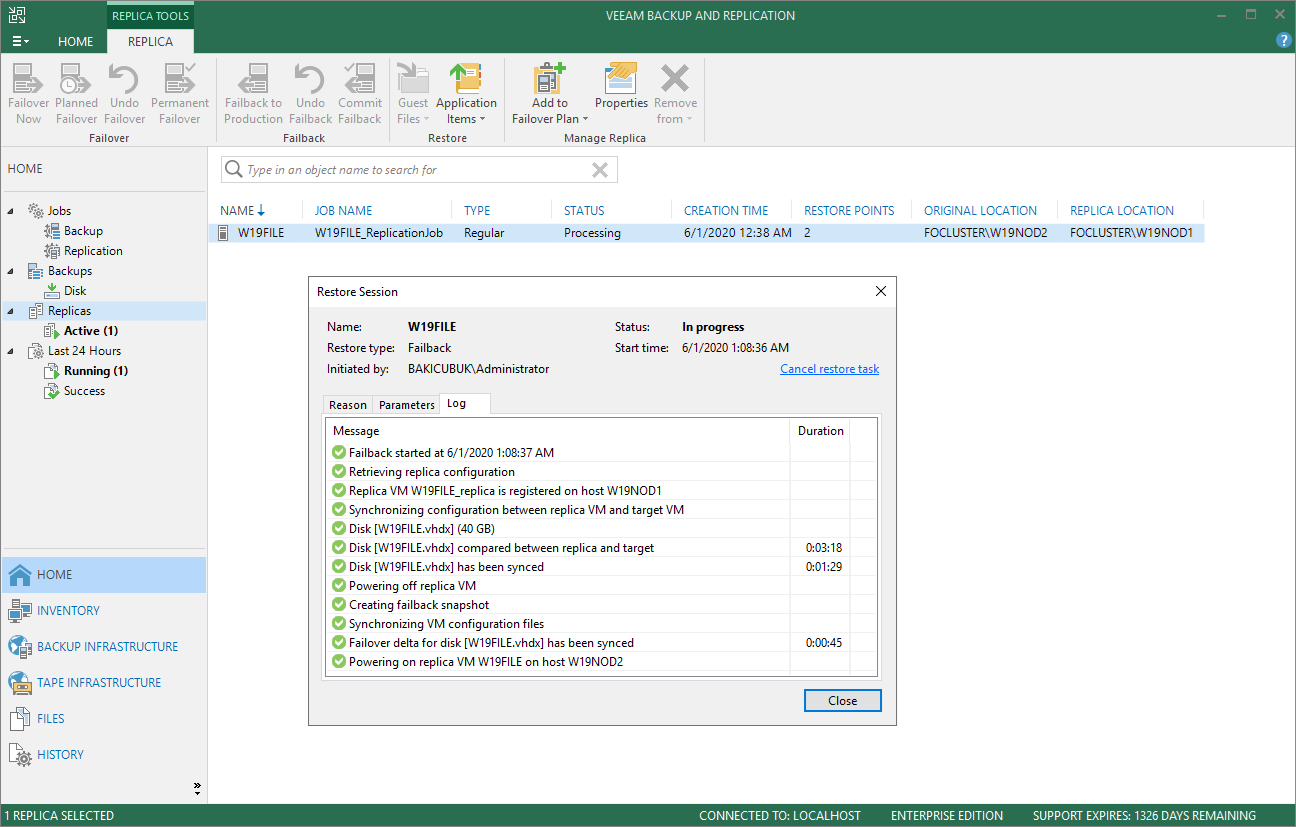Viewport: 1296px width, 827px height.
Task: Clear the search box with X icon
Action: tap(600, 170)
